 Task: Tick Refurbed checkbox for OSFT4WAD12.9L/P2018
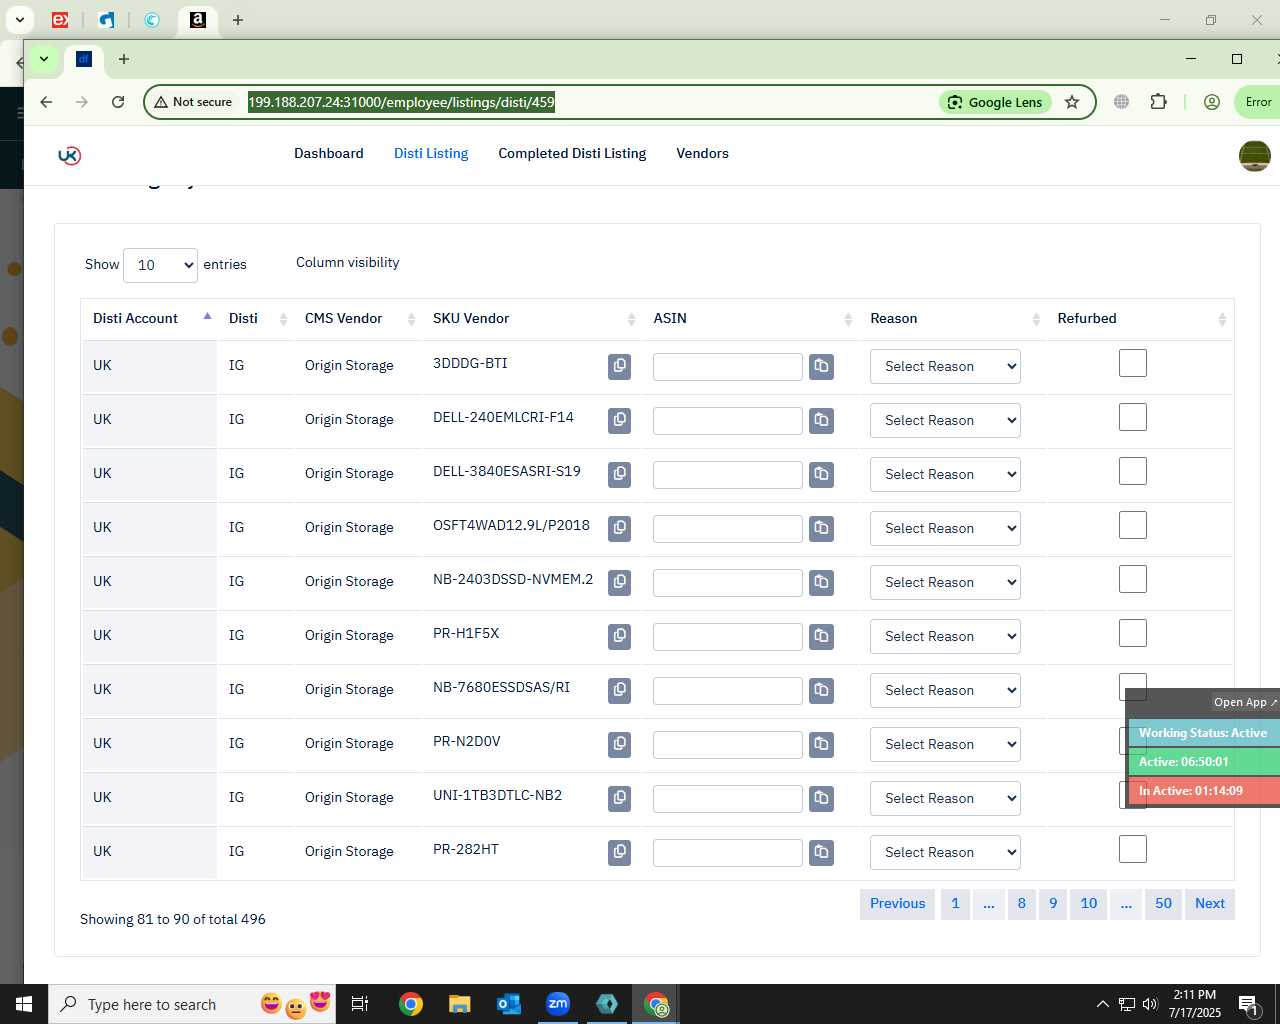coord(1133,525)
